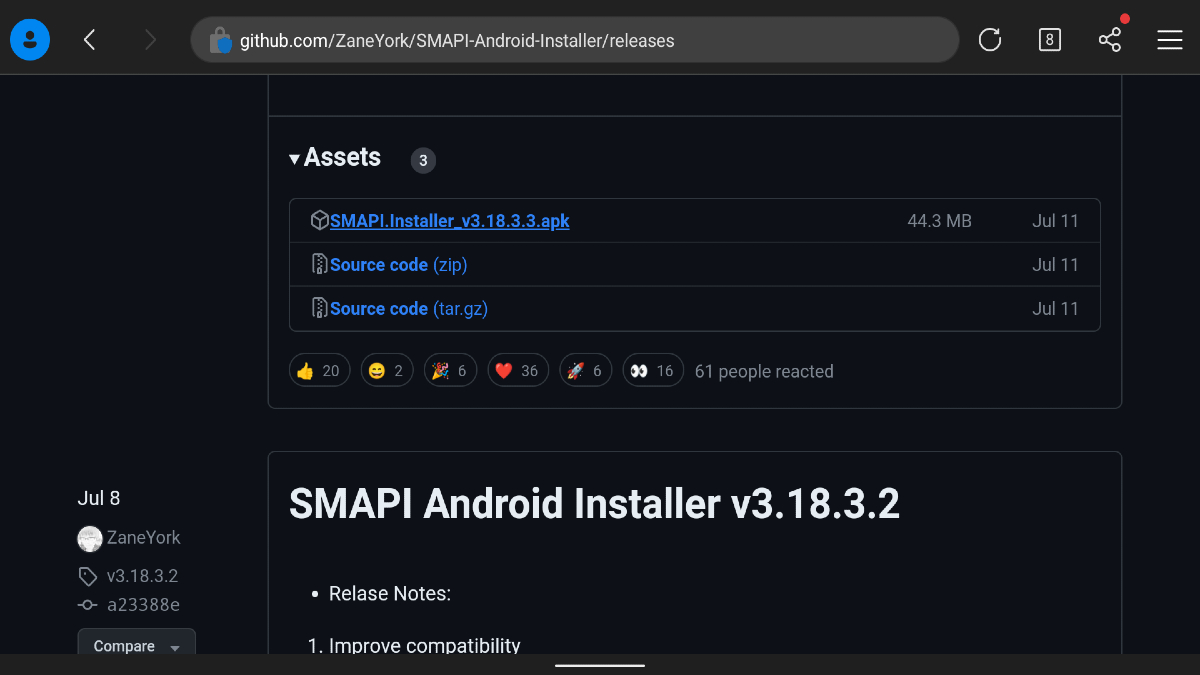
Task: Click the zip file icon for Source code
Action: point(321,264)
